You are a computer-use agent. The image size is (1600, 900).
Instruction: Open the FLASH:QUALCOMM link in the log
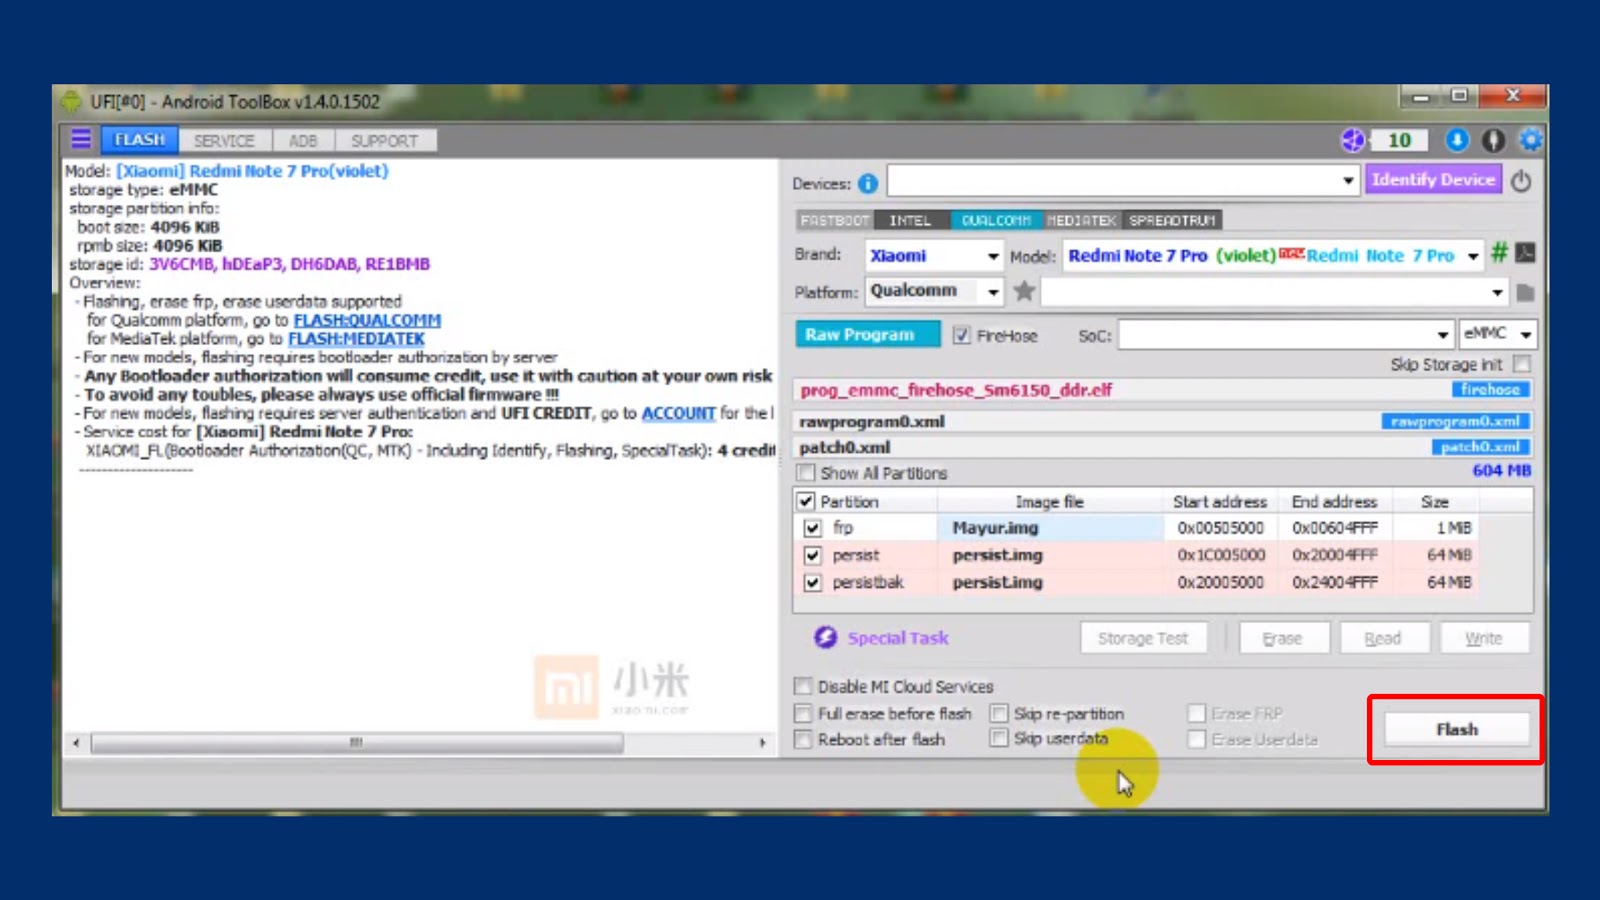coord(367,320)
